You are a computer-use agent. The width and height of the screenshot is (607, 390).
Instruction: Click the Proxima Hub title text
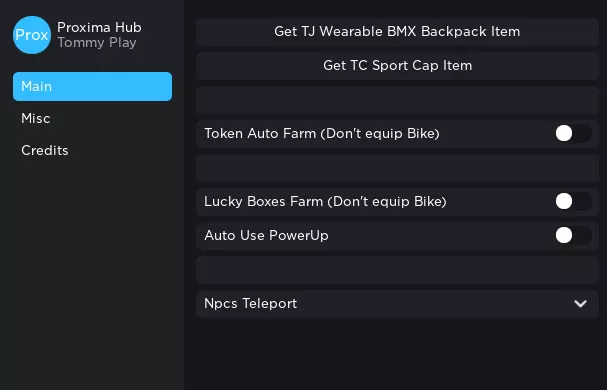coord(99,27)
